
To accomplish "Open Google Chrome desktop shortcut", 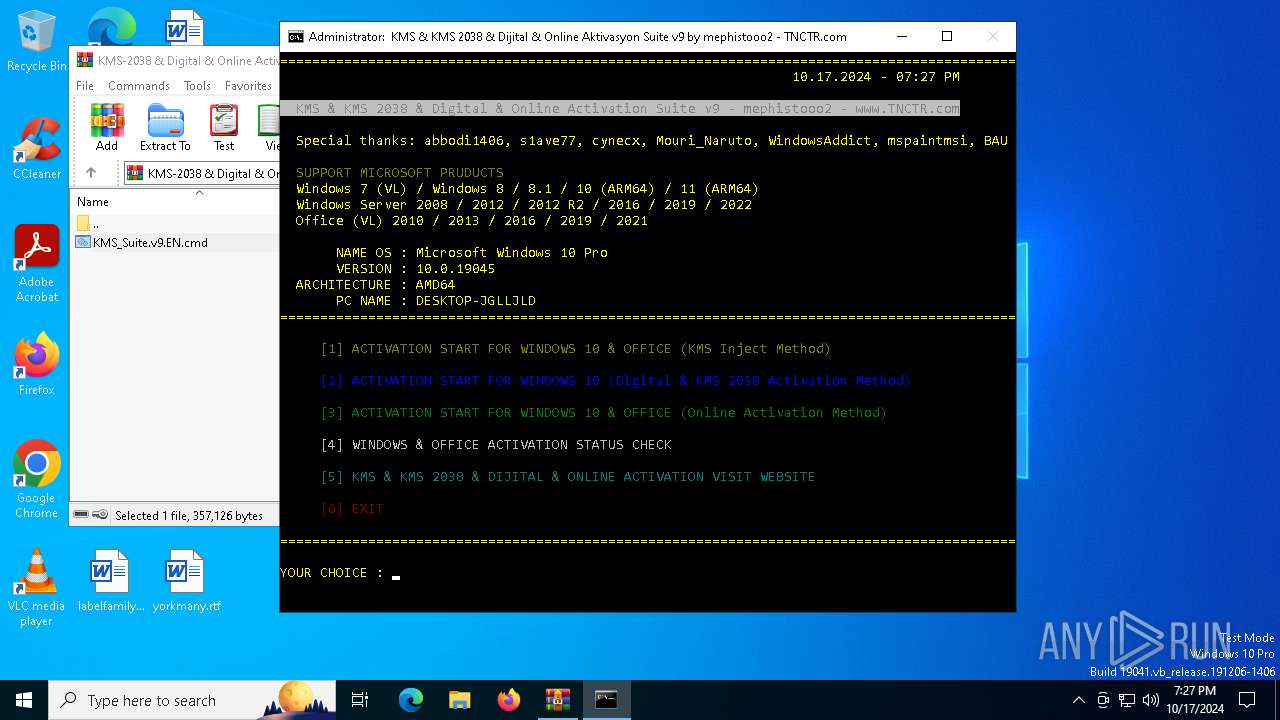I will point(37,480).
